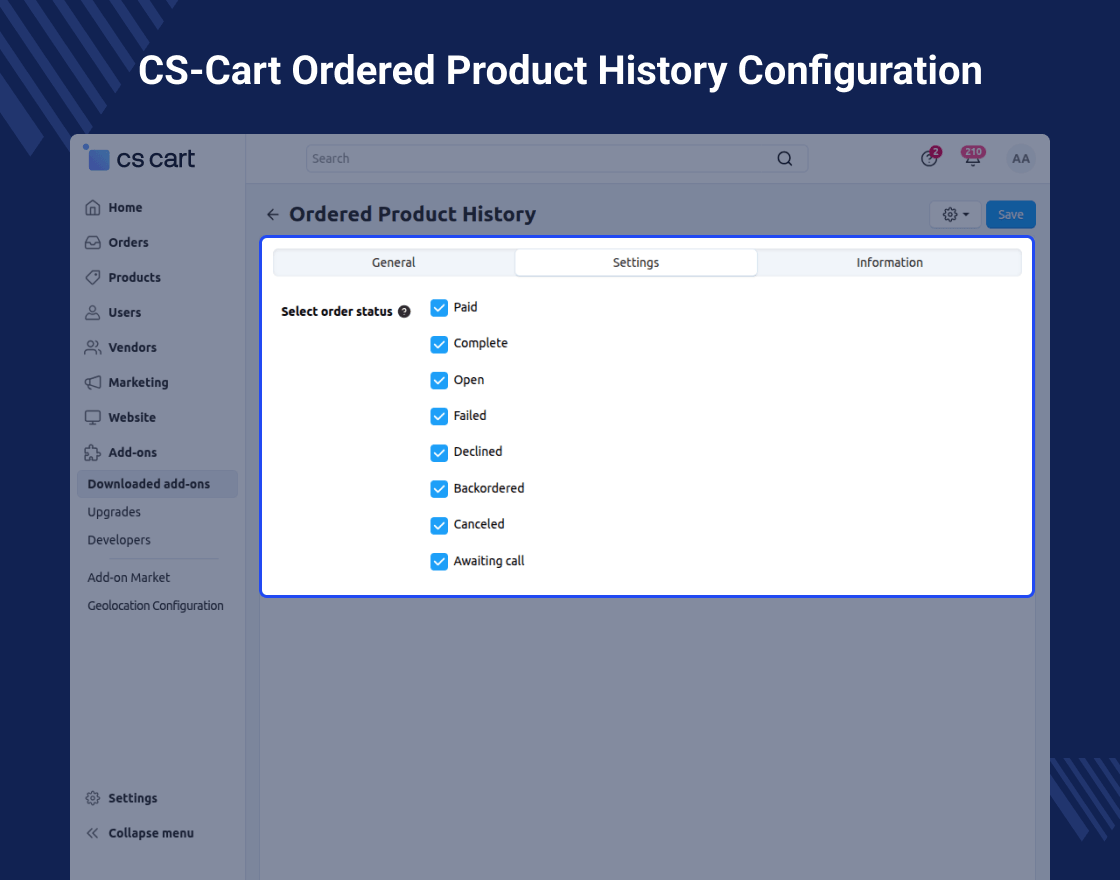Open the AA user avatar menu
The width and height of the screenshot is (1120, 880).
(x=1021, y=159)
